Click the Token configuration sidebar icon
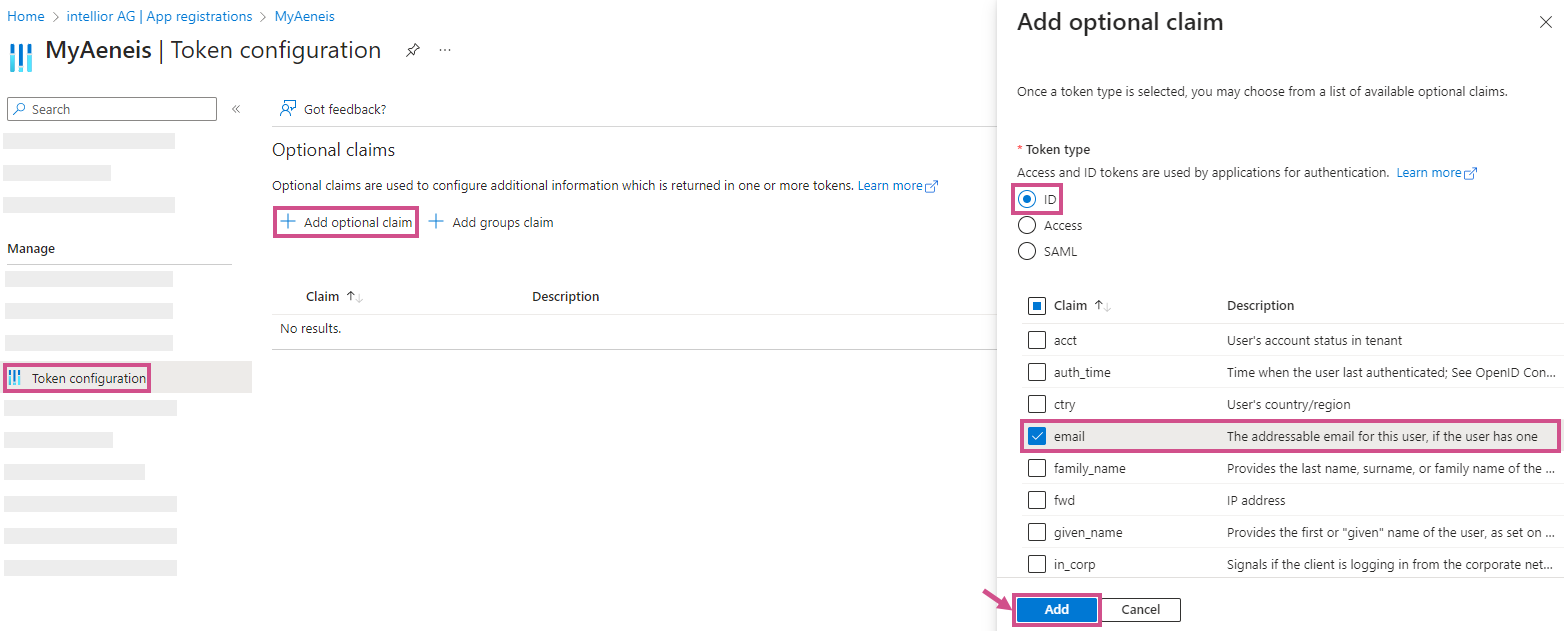1564x631 pixels. click(x=15, y=378)
